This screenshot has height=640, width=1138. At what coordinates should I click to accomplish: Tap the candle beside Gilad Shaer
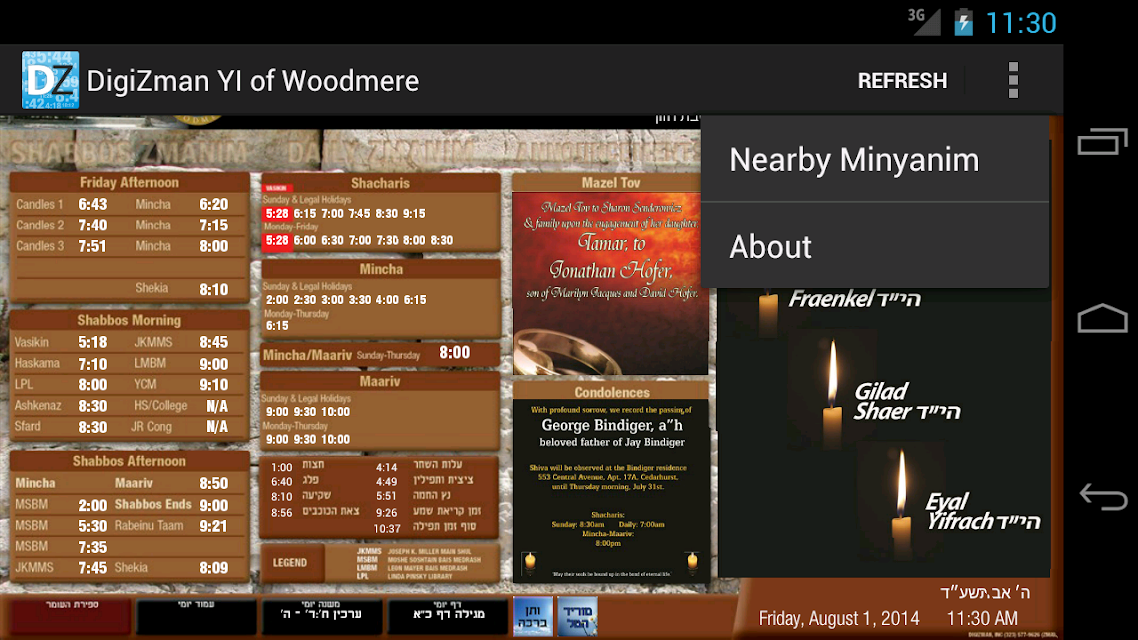(x=832, y=395)
